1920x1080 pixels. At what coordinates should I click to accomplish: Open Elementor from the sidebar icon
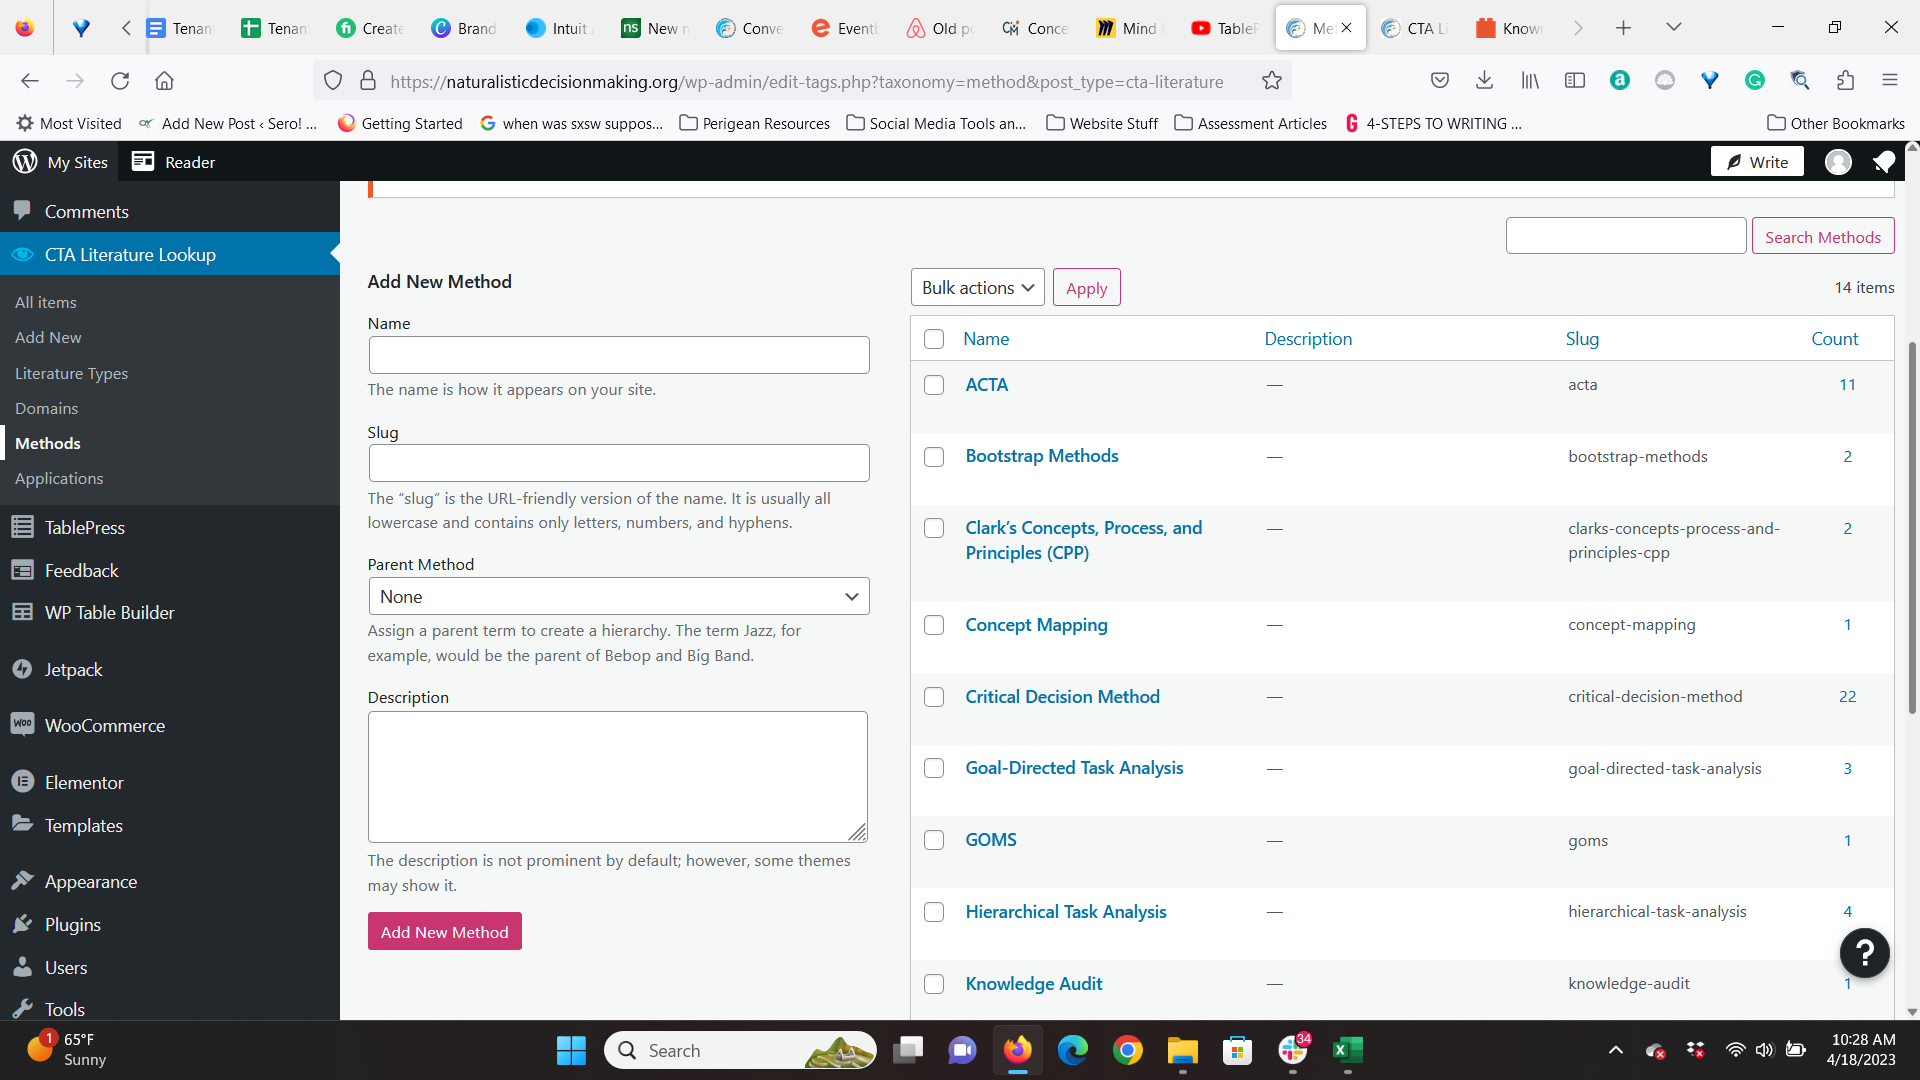pyautogui.click(x=22, y=782)
